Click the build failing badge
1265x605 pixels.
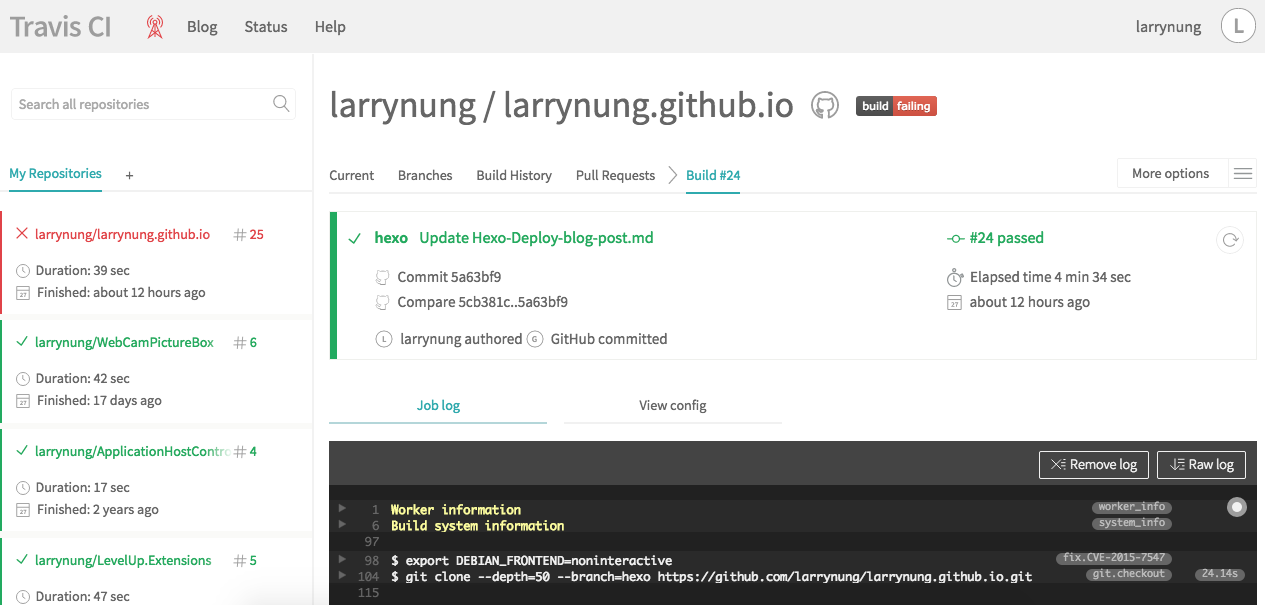pos(896,106)
